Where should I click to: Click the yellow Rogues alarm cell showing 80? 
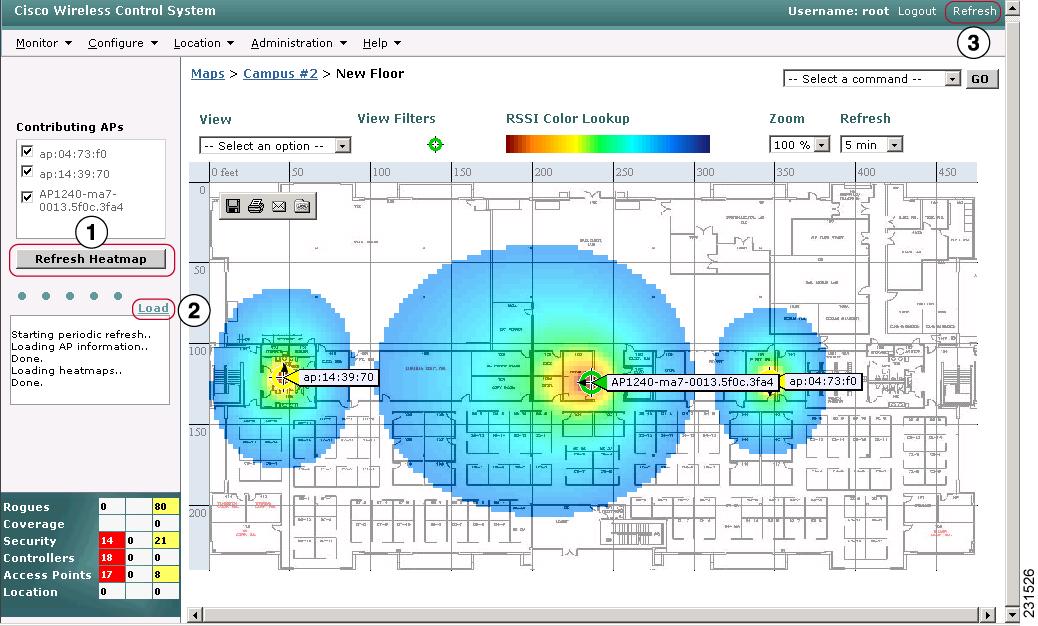pyautogui.click(x=164, y=507)
